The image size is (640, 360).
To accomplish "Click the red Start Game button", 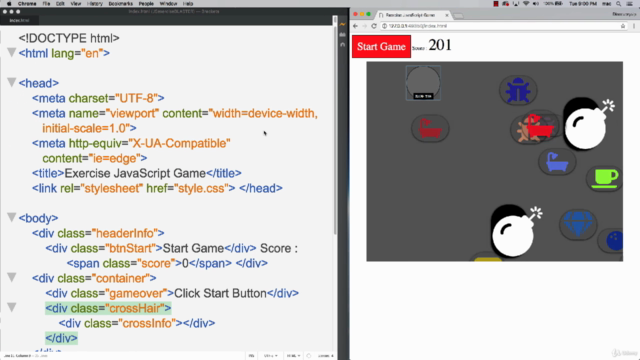I will point(381,47).
